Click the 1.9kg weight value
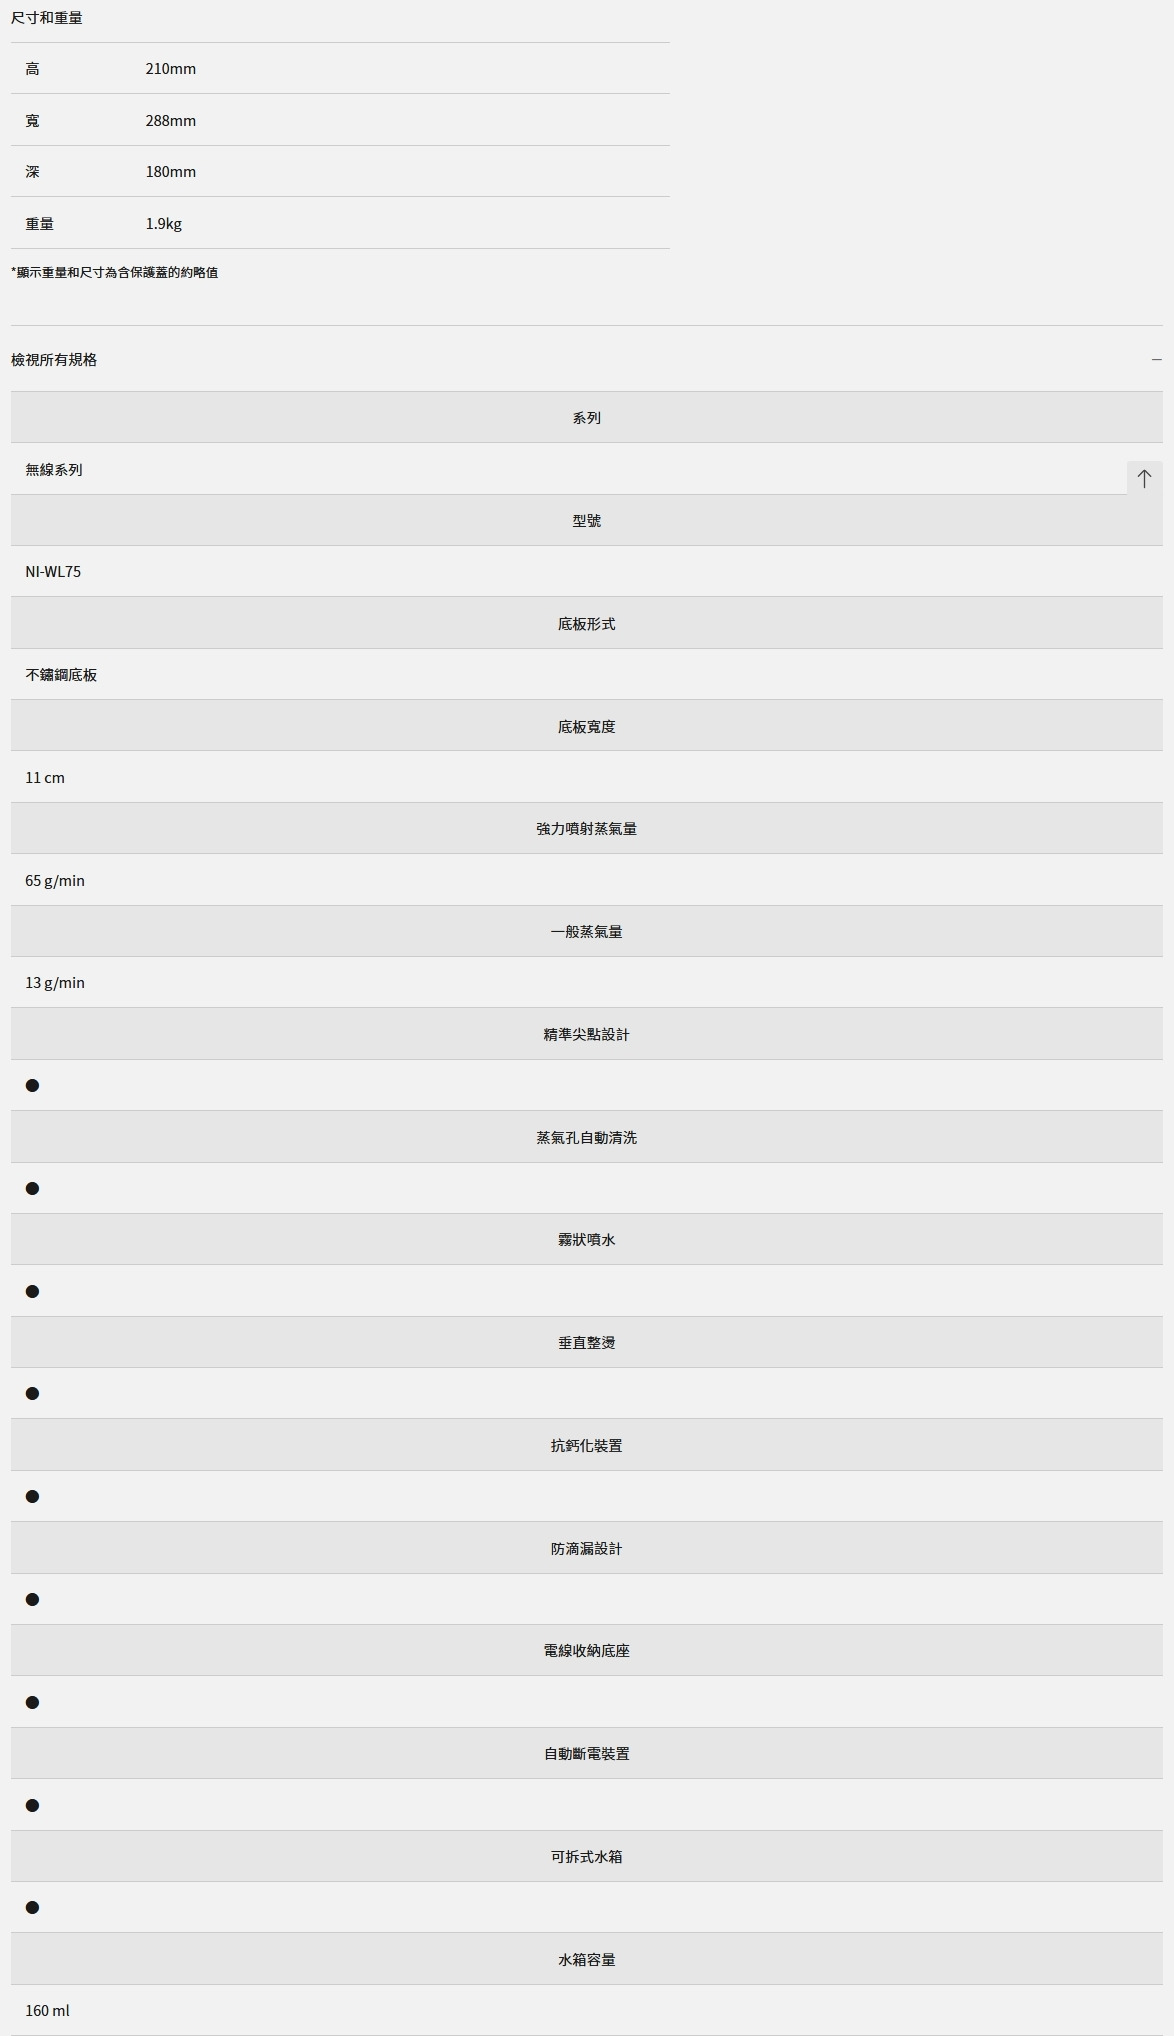The height and width of the screenshot is (2036, 1174). pyautogui.click(x=163, y=223)
